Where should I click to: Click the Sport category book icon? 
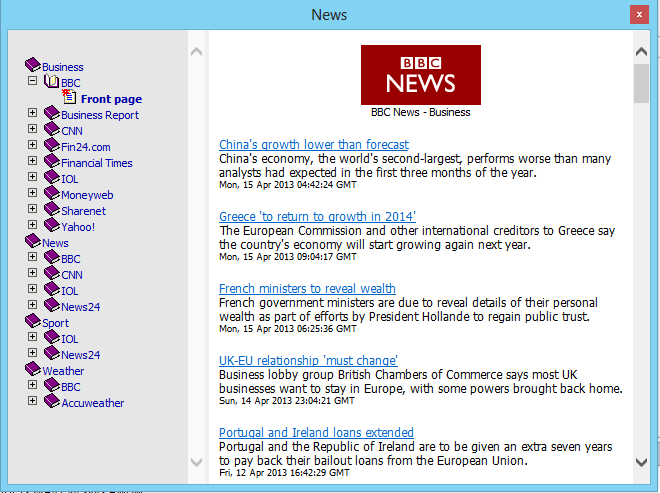coord(32,322)
